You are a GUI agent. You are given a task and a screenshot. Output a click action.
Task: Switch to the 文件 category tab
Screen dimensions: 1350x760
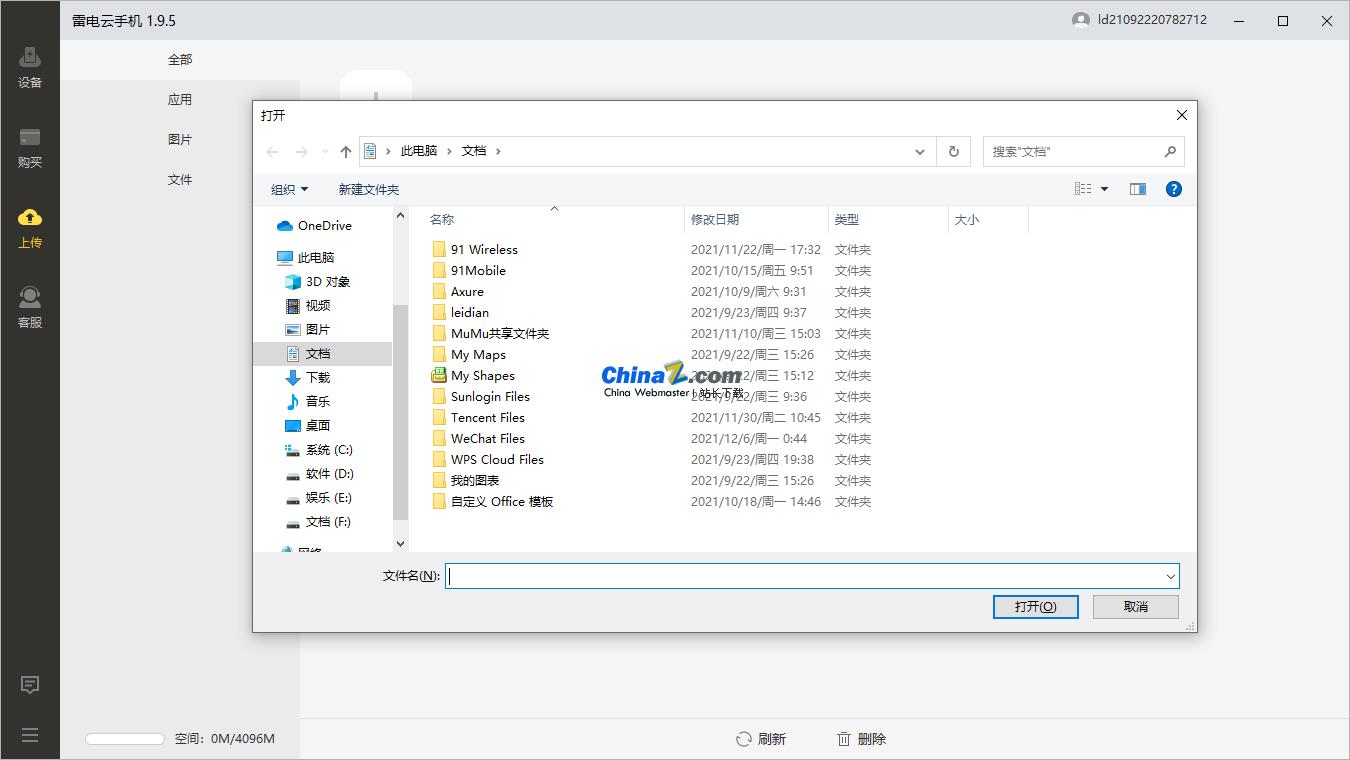pyautogui.click(x=180, y=180)
